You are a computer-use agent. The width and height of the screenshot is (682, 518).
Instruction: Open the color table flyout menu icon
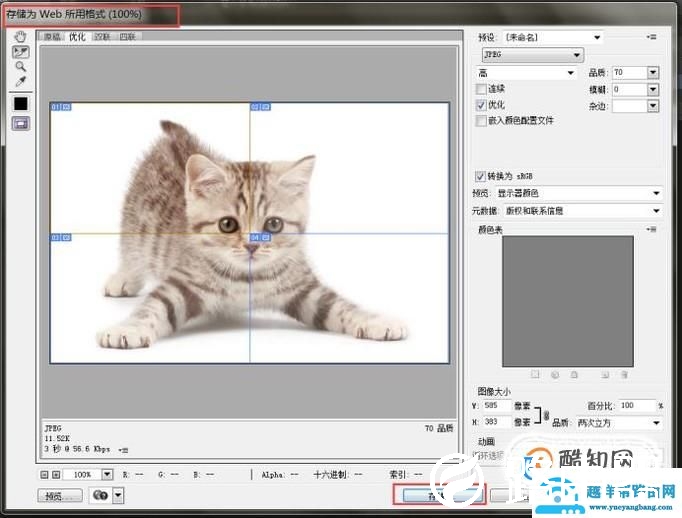[x=651, y=229]
